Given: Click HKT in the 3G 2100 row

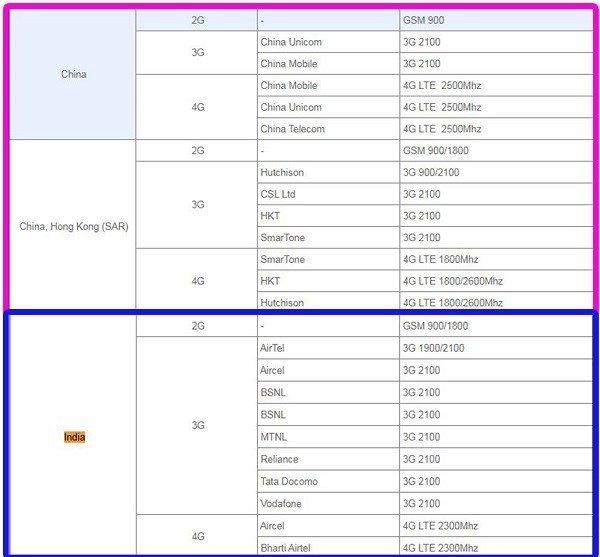Looking at the screenshot, I should pyautogui.click(x=328, y=216).
